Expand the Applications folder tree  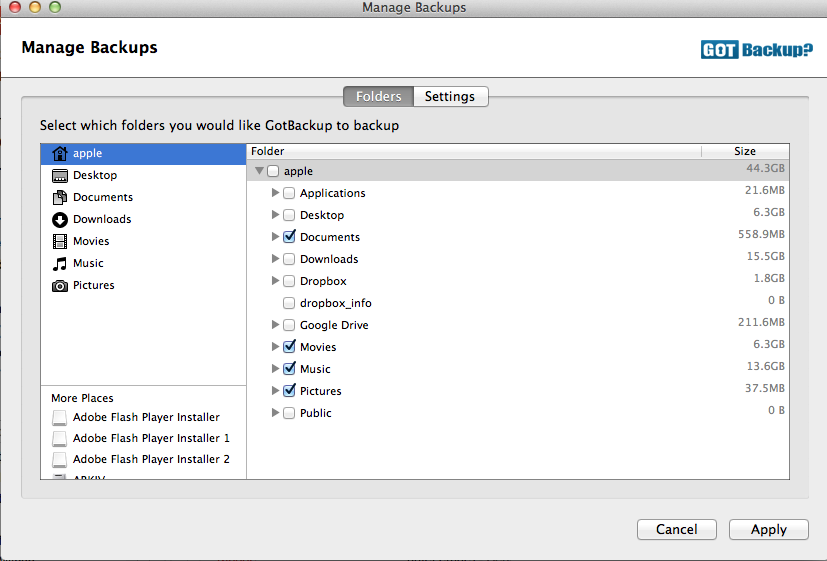click(276, 193)
